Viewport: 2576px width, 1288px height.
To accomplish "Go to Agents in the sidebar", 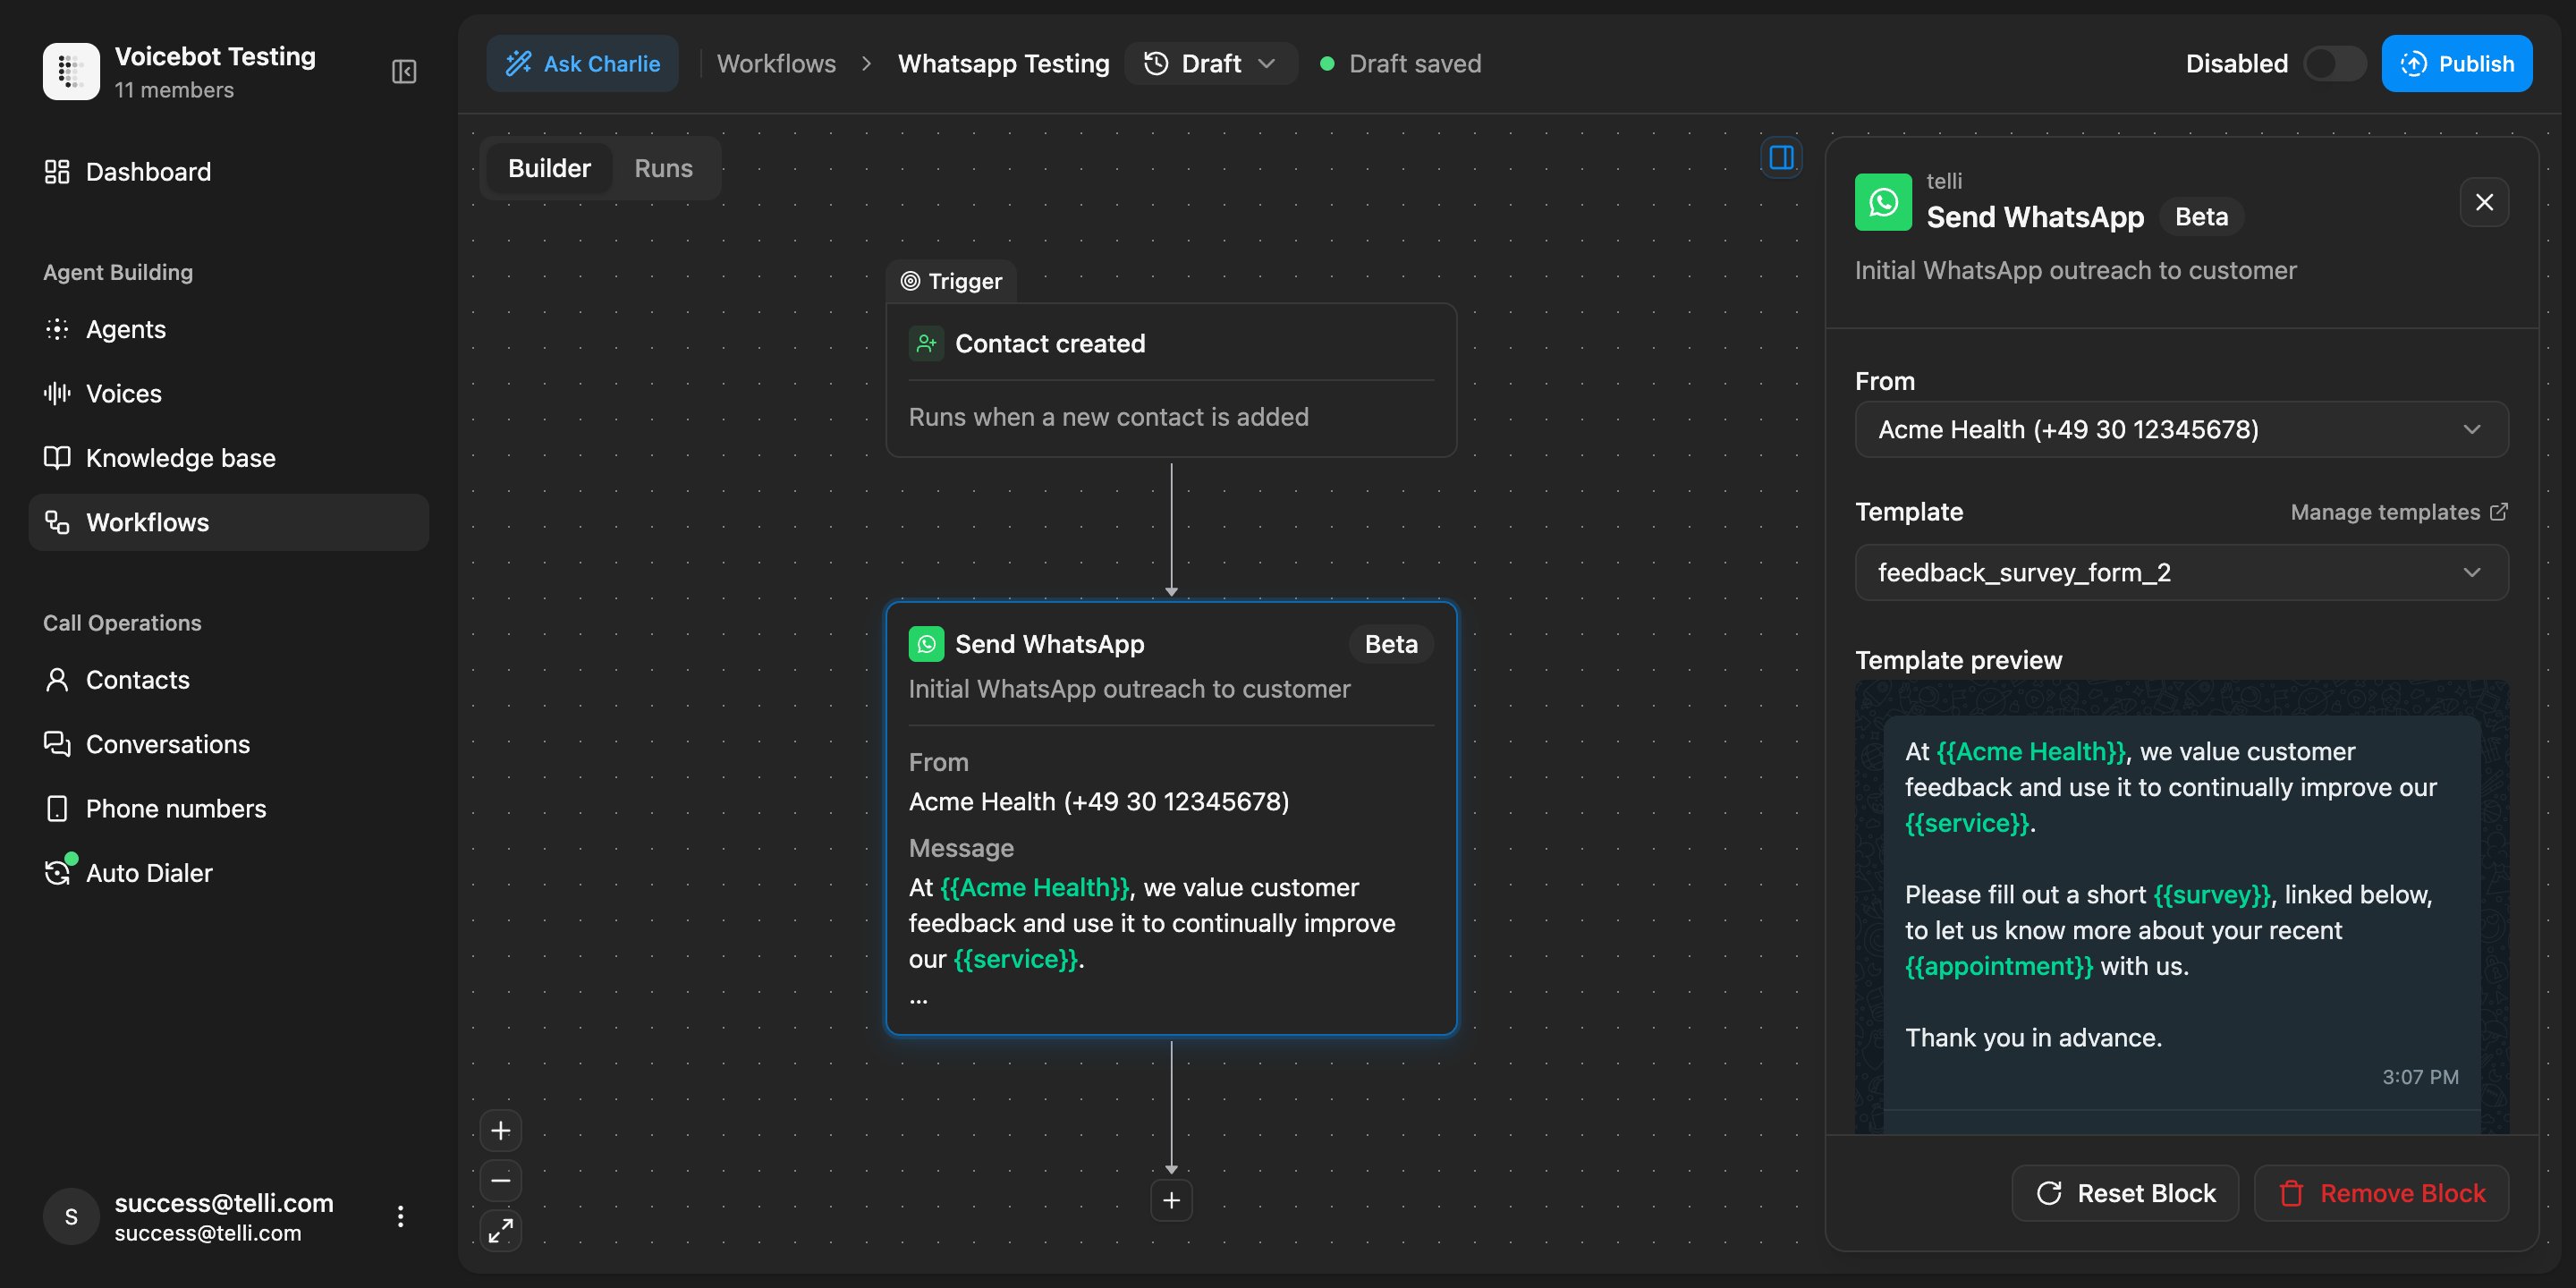I will pyautogui.click(x=229, y=329).
